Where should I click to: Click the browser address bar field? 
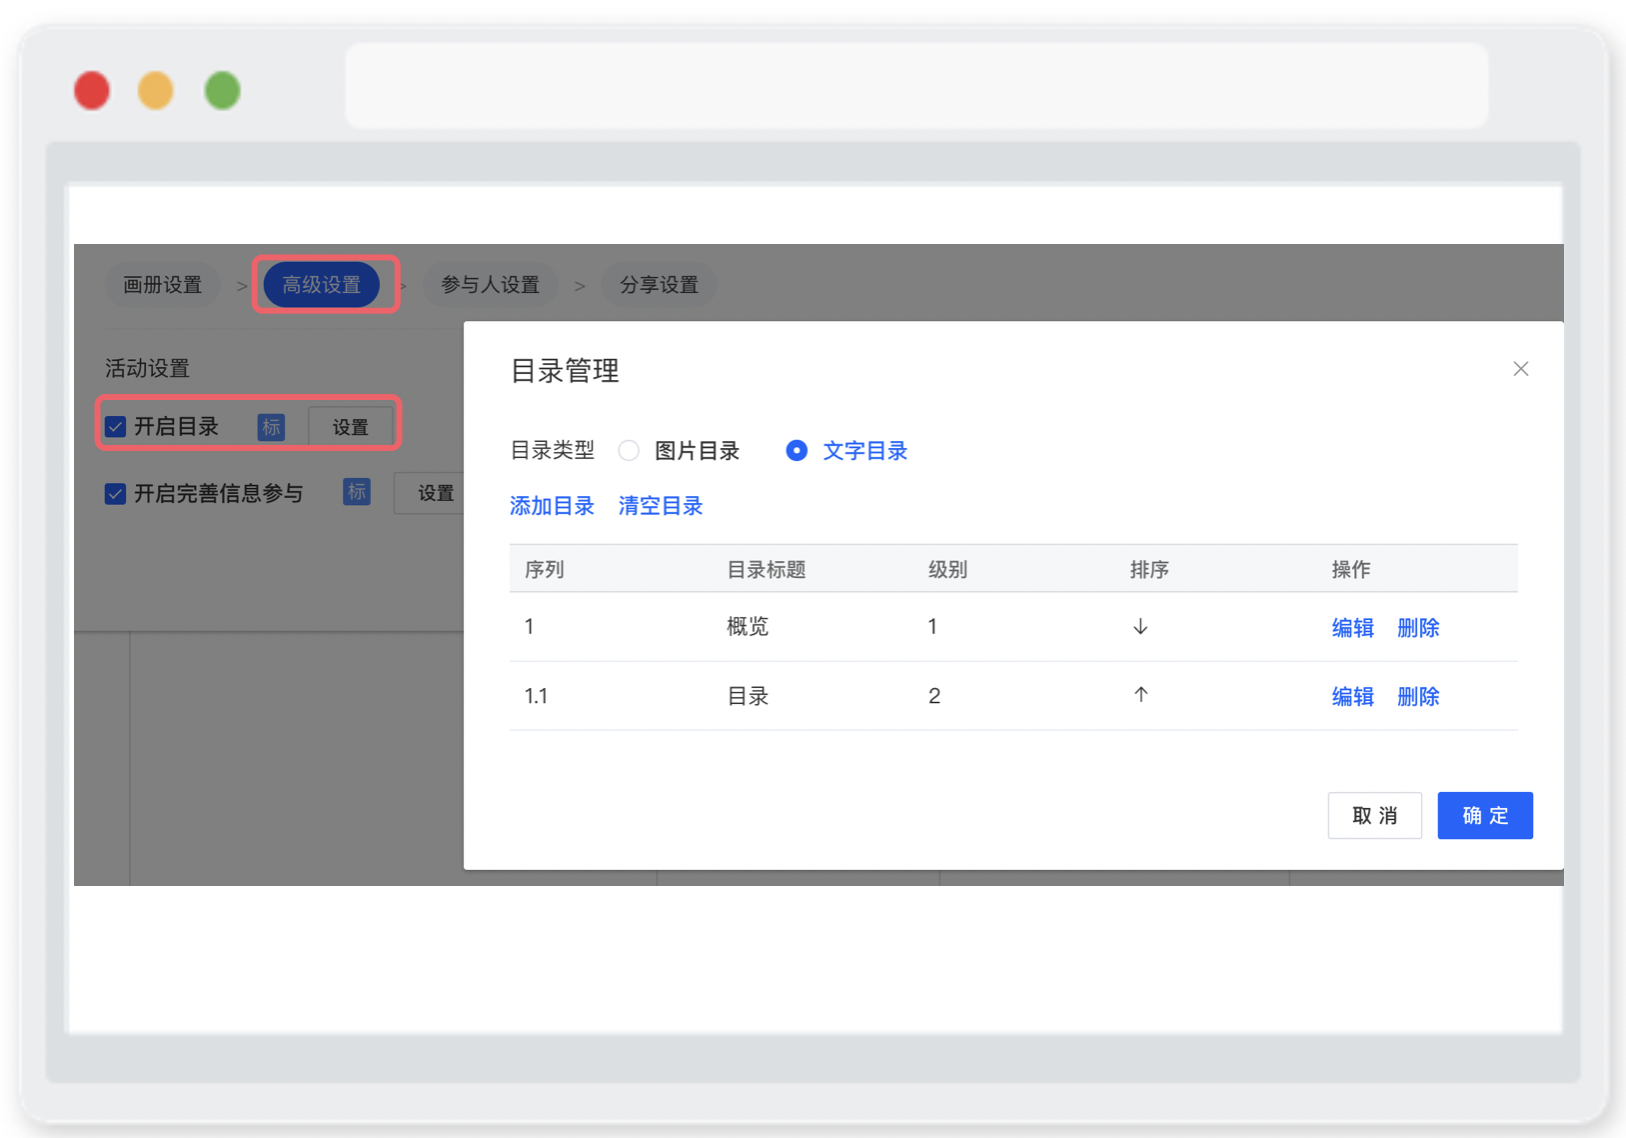click(917, 86)
